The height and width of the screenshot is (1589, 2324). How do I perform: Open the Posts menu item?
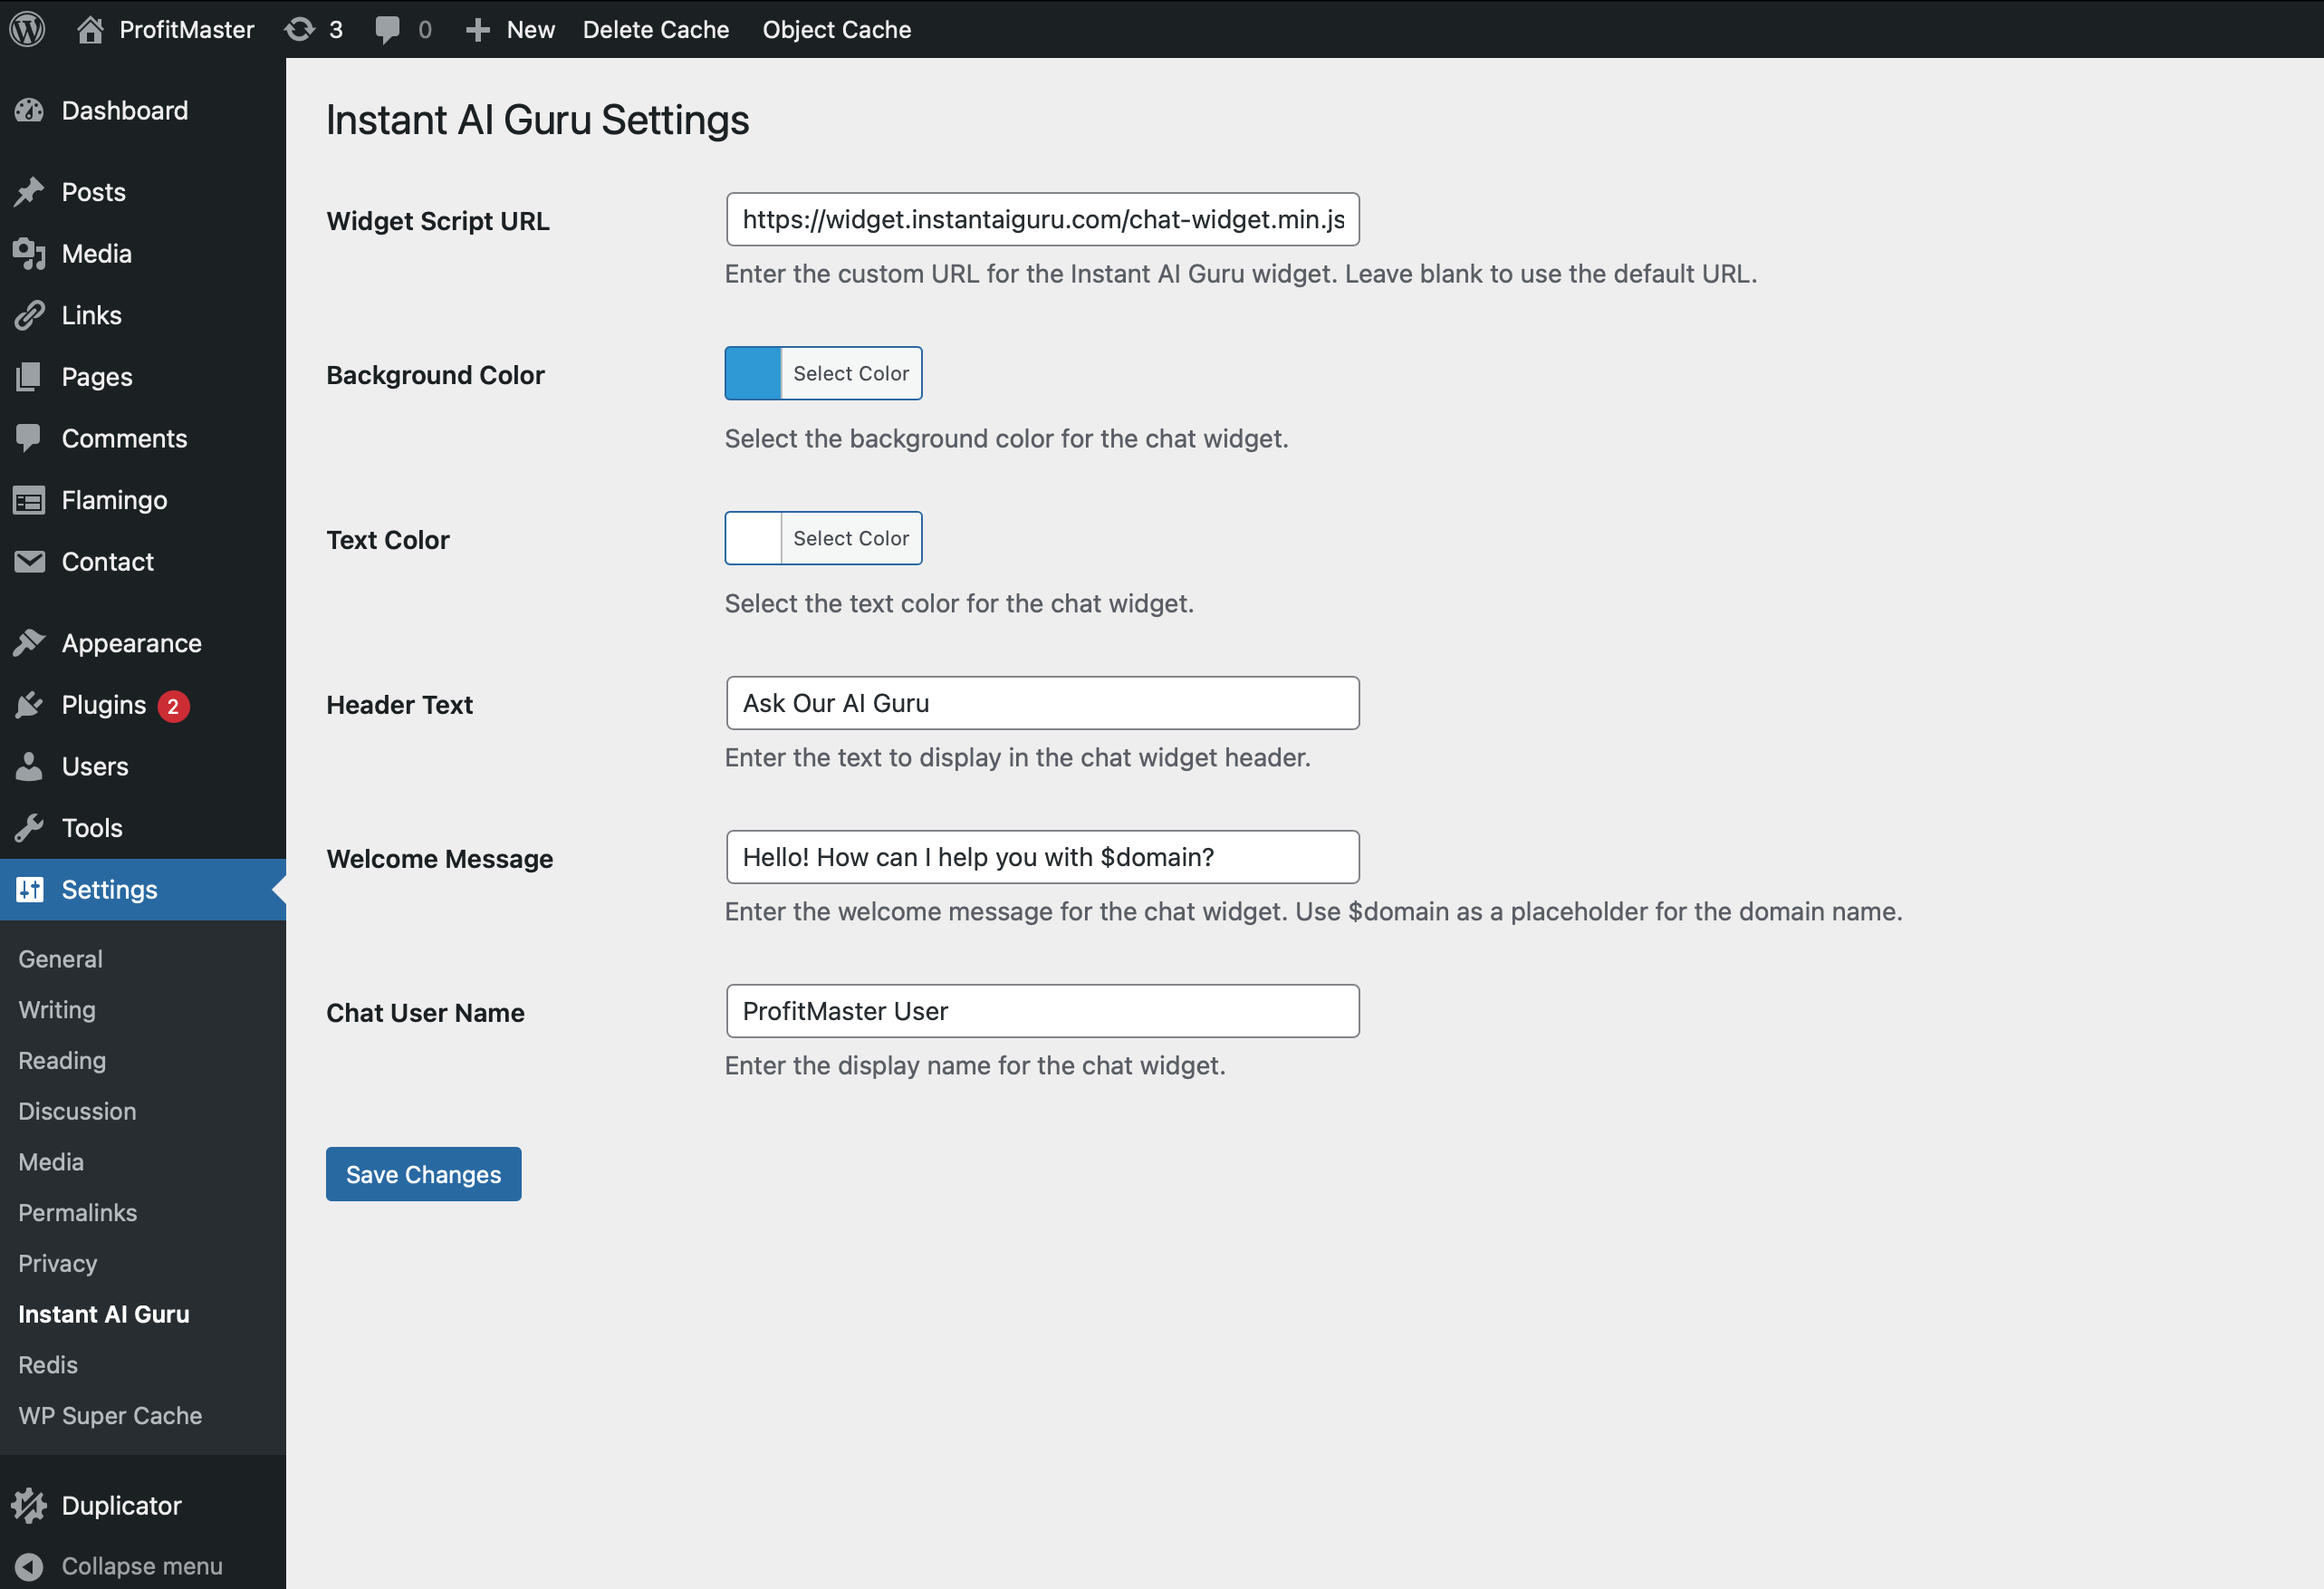click(x=143, y=192)
